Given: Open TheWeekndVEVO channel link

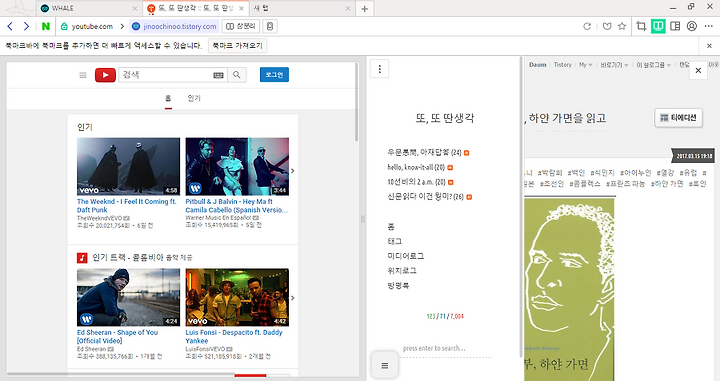Looking at the screenshot, I should pos(100,218).
